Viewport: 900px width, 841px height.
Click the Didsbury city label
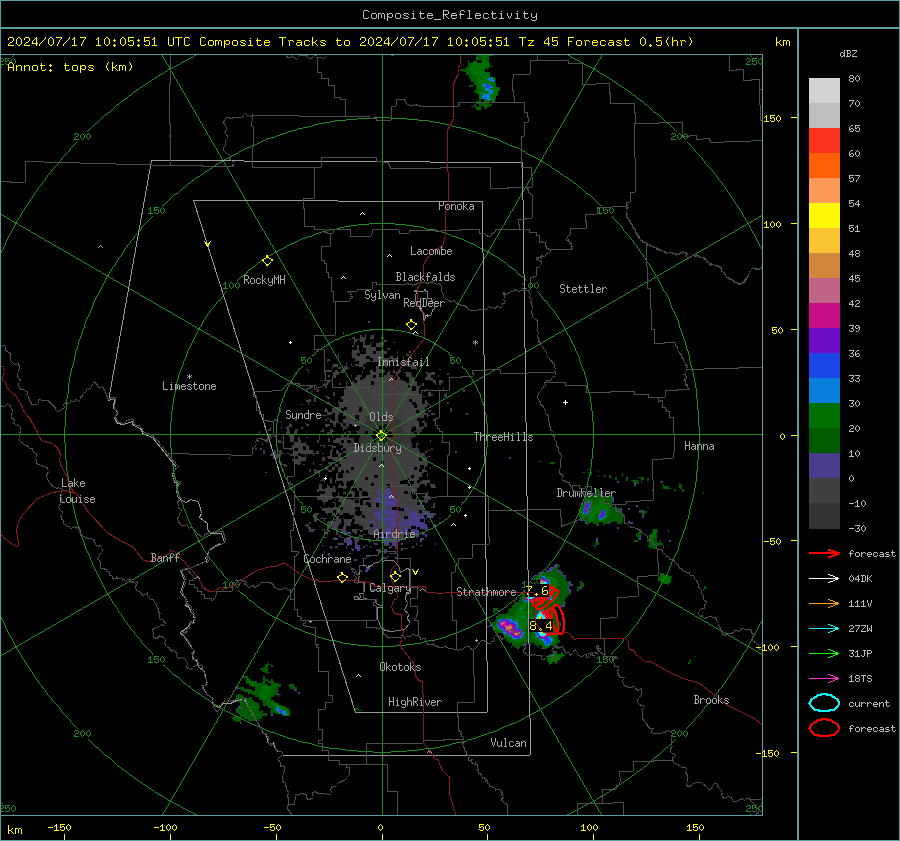pos(378,448)
